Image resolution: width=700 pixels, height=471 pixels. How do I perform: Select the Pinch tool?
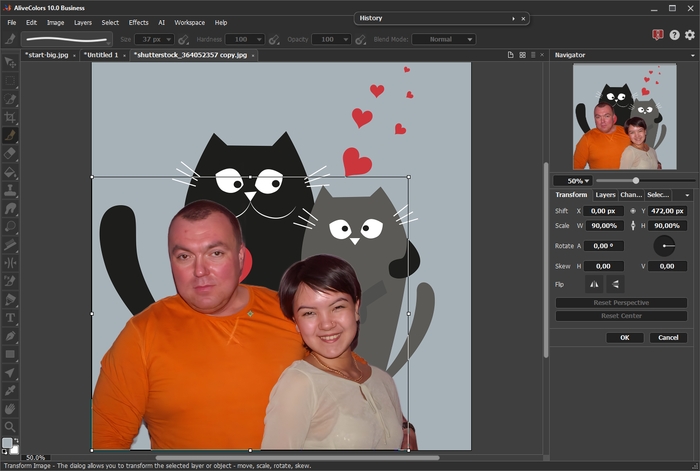point(10,263)
